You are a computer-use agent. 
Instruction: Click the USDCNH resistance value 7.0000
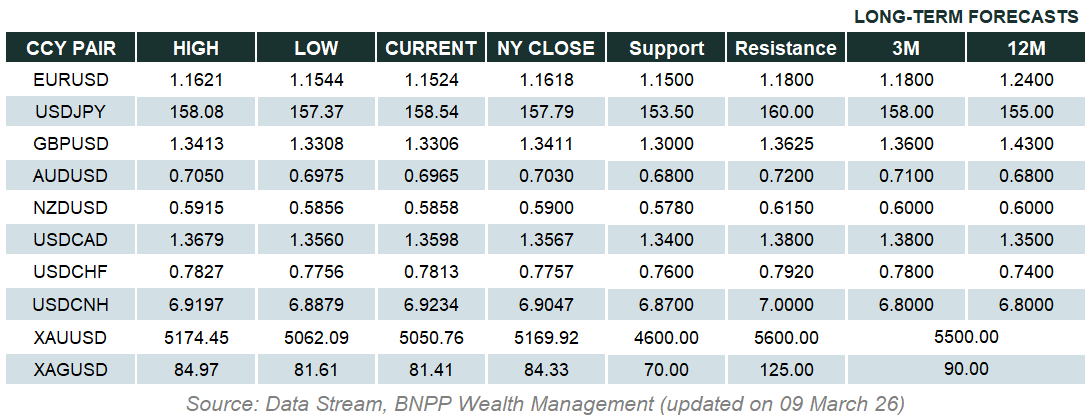pyautogui.click(x=785, y=305)
